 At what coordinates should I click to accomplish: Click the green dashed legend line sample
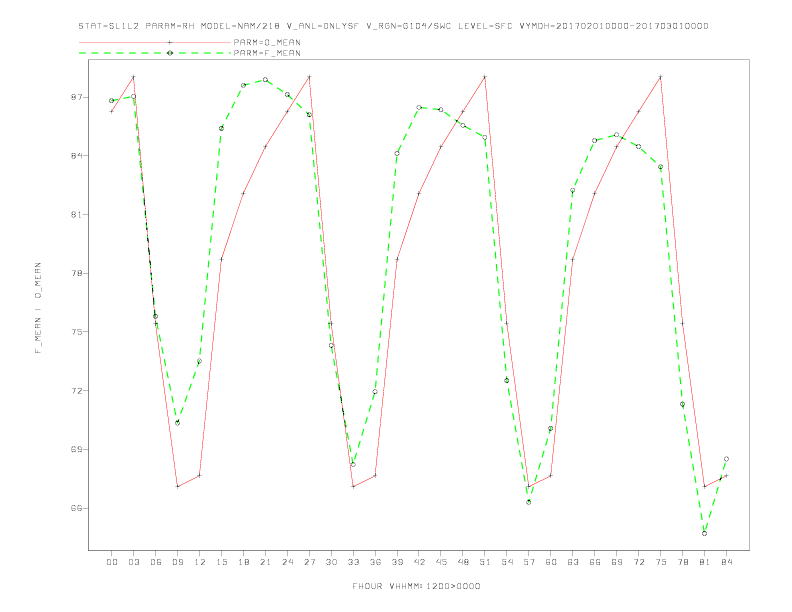pos(155,53)
